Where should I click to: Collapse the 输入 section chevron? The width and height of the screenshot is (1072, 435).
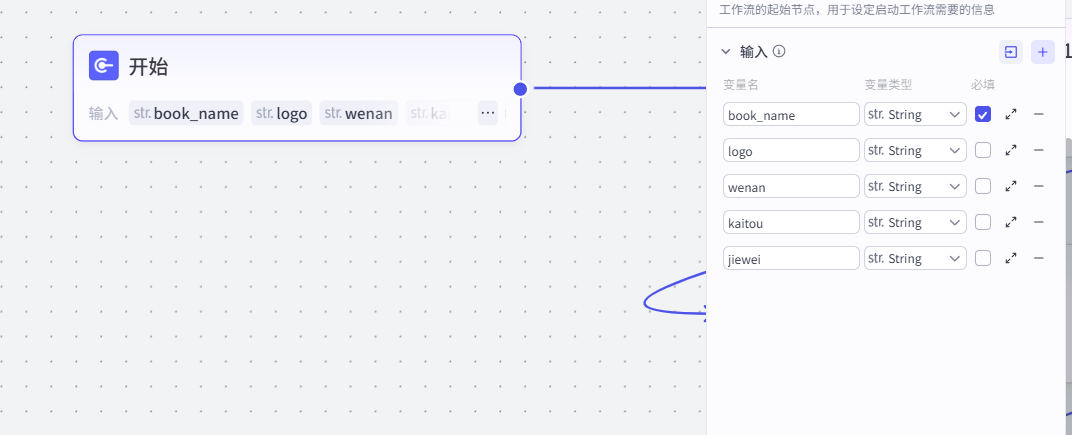726,52
